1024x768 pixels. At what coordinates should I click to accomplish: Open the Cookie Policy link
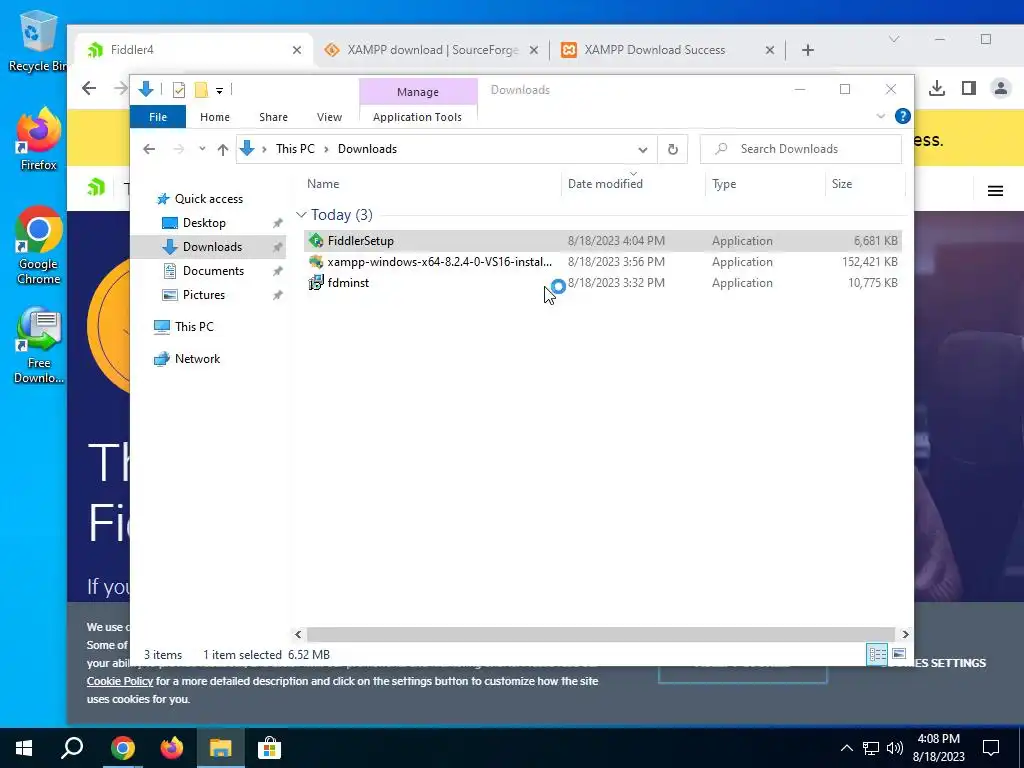120,681
